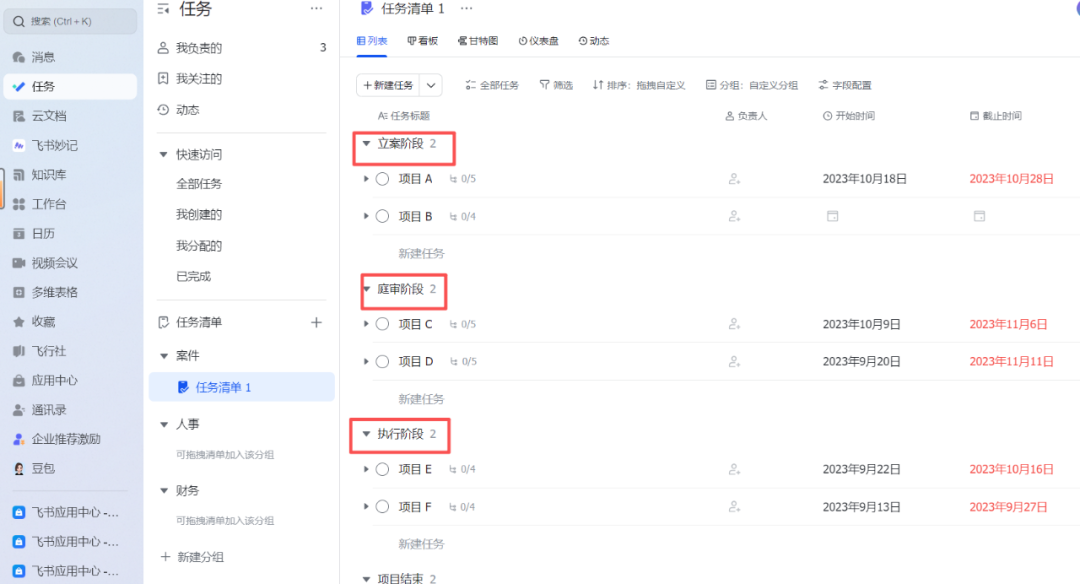Switch to the 看板 view tab
This screenshot has height=584, width=1080.
coord(423,42)
